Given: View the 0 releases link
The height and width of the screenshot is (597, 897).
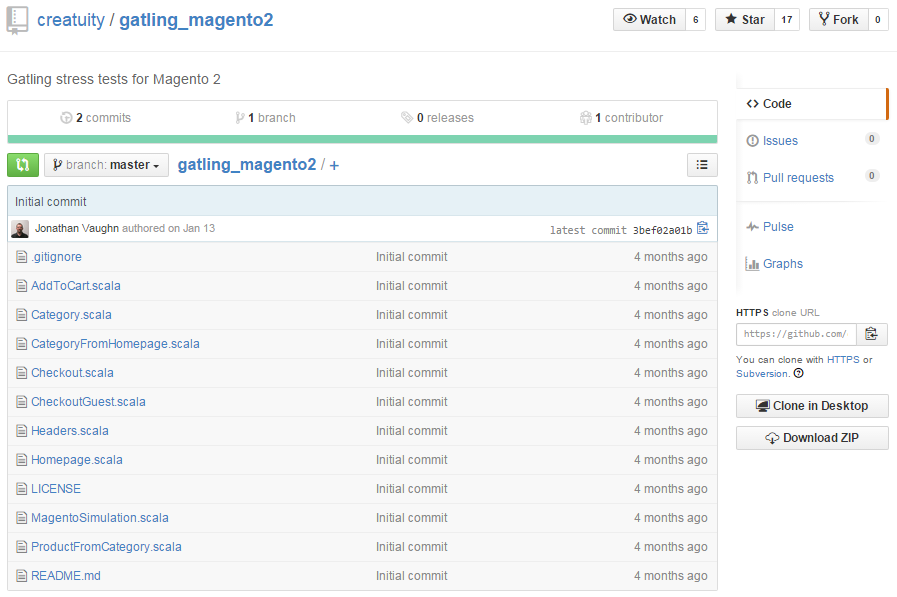Looking at the screenshot, I should coord(438,118).
